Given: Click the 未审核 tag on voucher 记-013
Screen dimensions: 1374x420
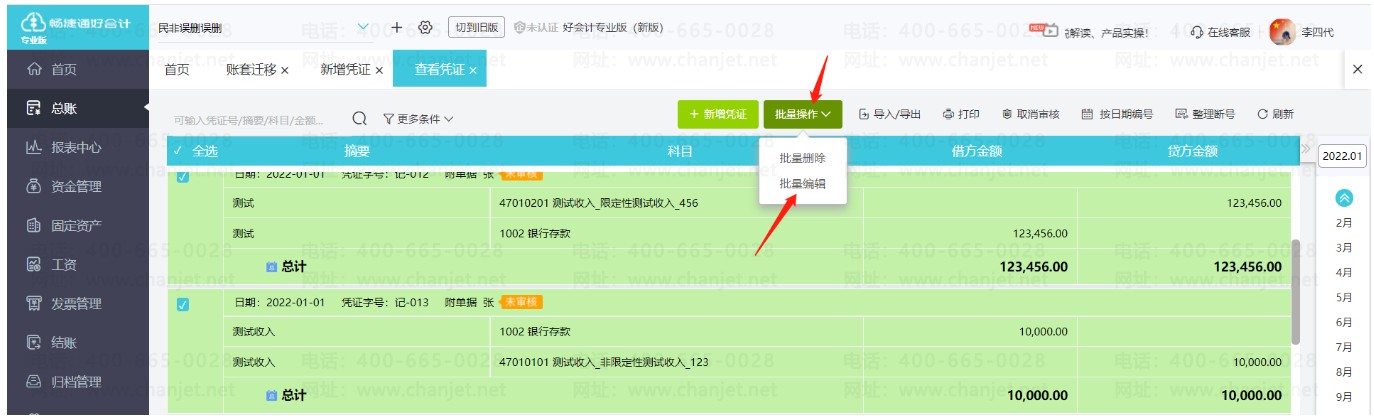Looking at the screenshot, I should [521, 302].
